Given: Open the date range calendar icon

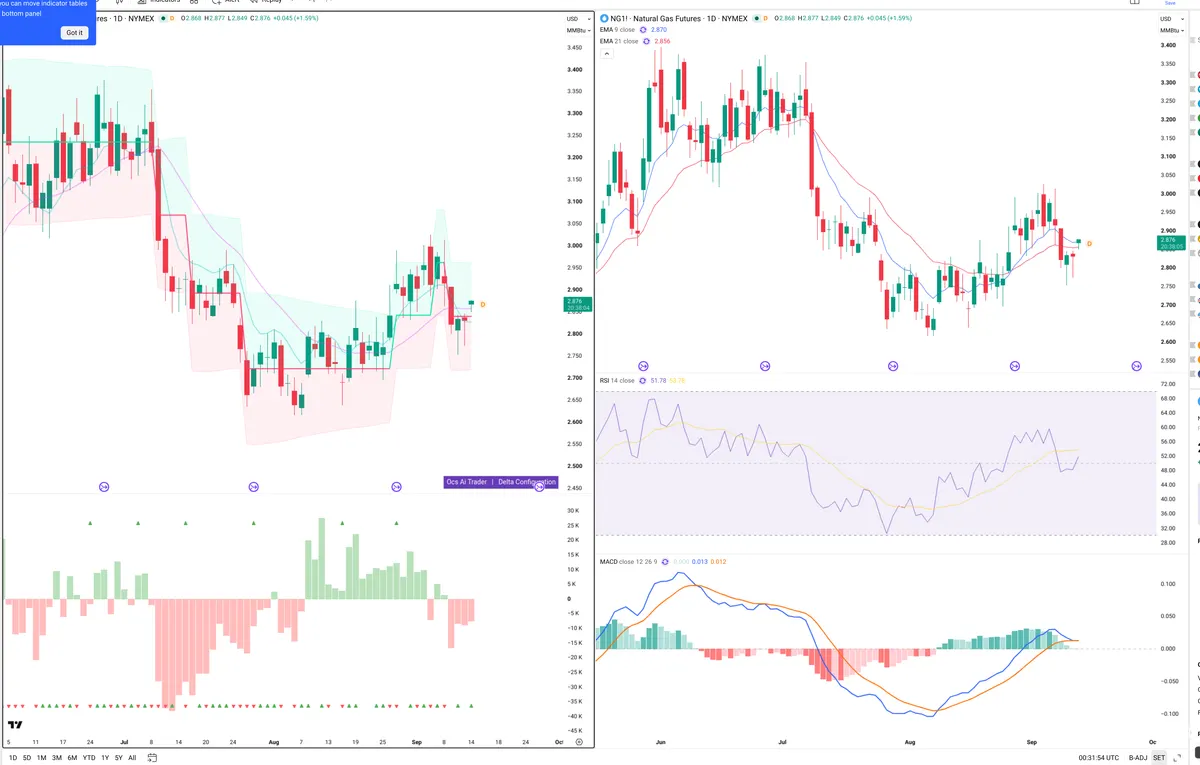Looking at the screenshot, I should [152, 758].
